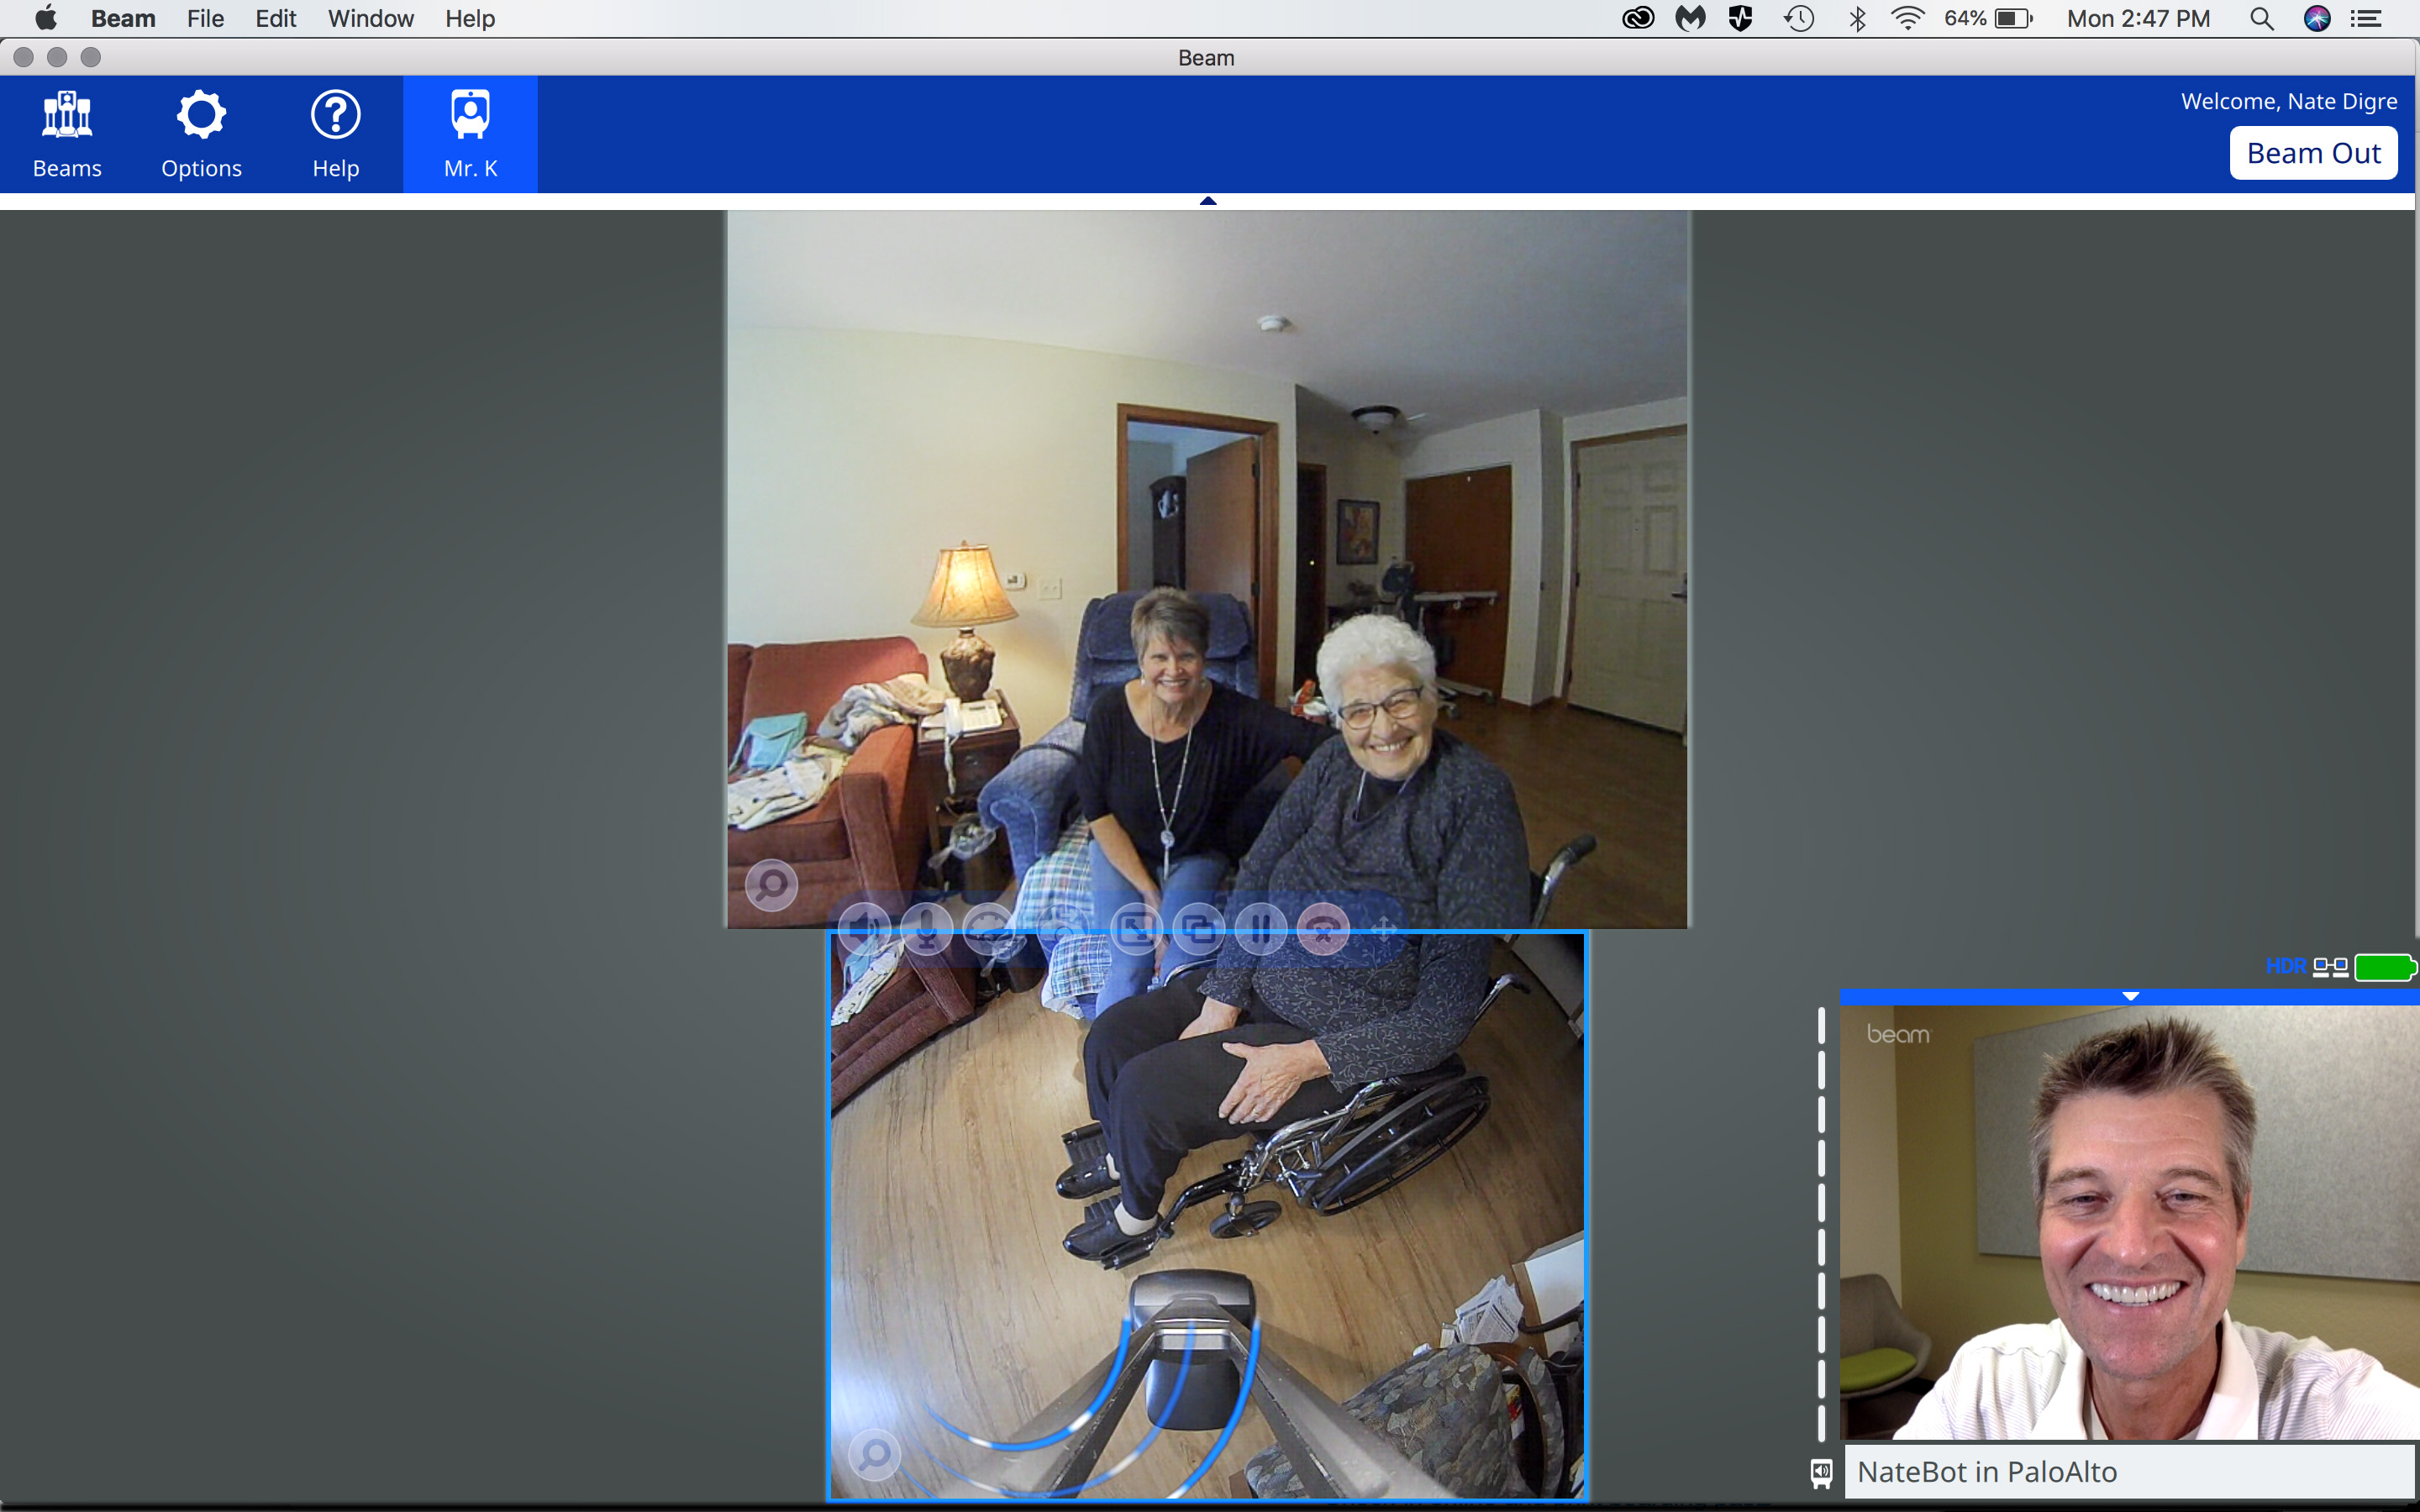Click the Malwarebytes menu bar icon
The height and width of the screenshot is (1512, 2420).
1690,18
